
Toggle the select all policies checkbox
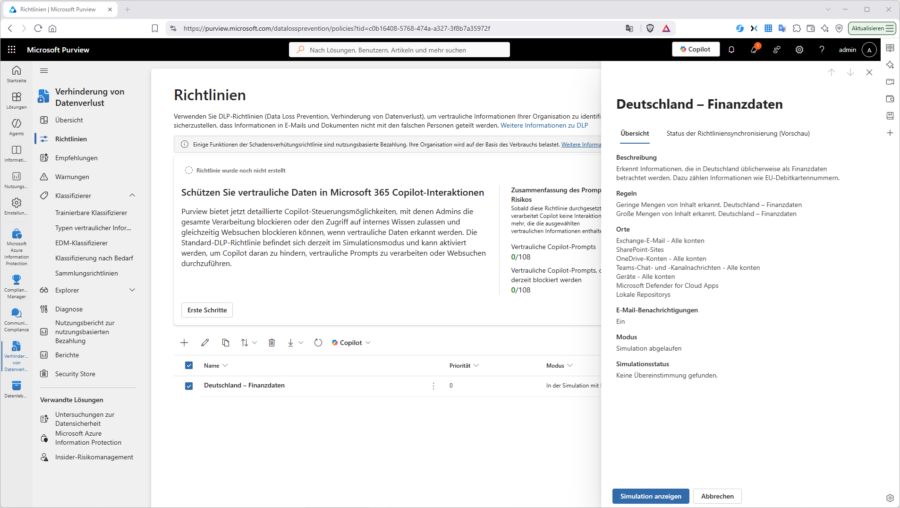[189, 366]
